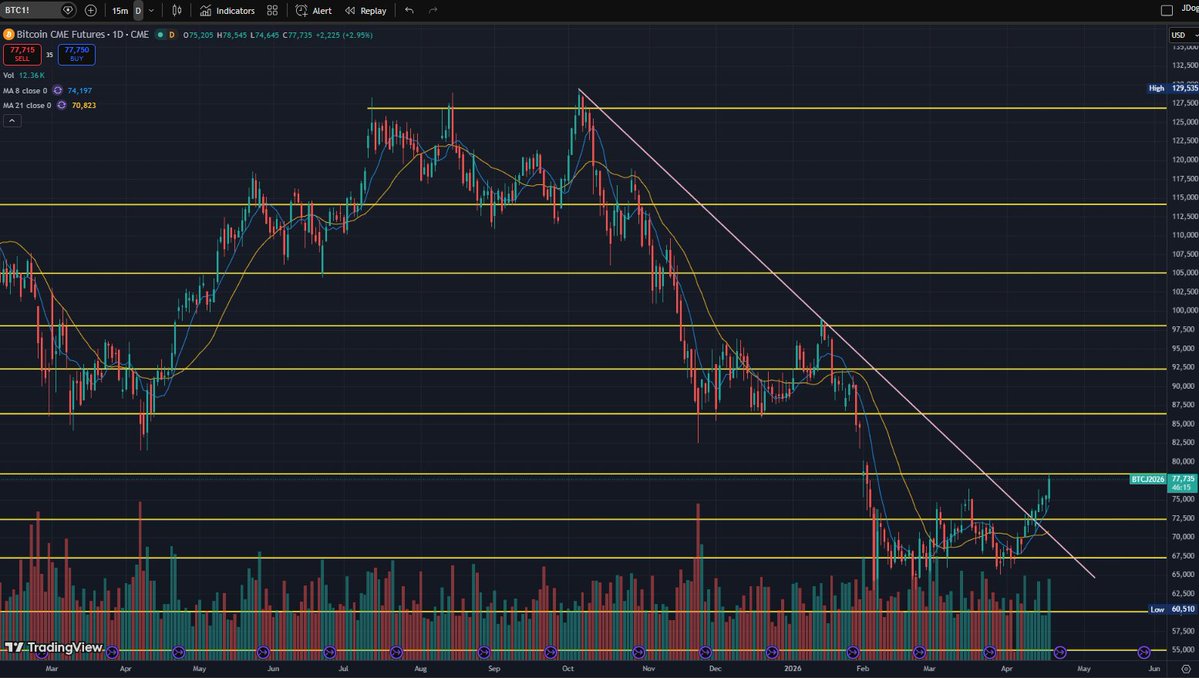Open indicator templates grid icon
Image resolution: width=1199 pixels, height=678 pixels.
(272, 11)
